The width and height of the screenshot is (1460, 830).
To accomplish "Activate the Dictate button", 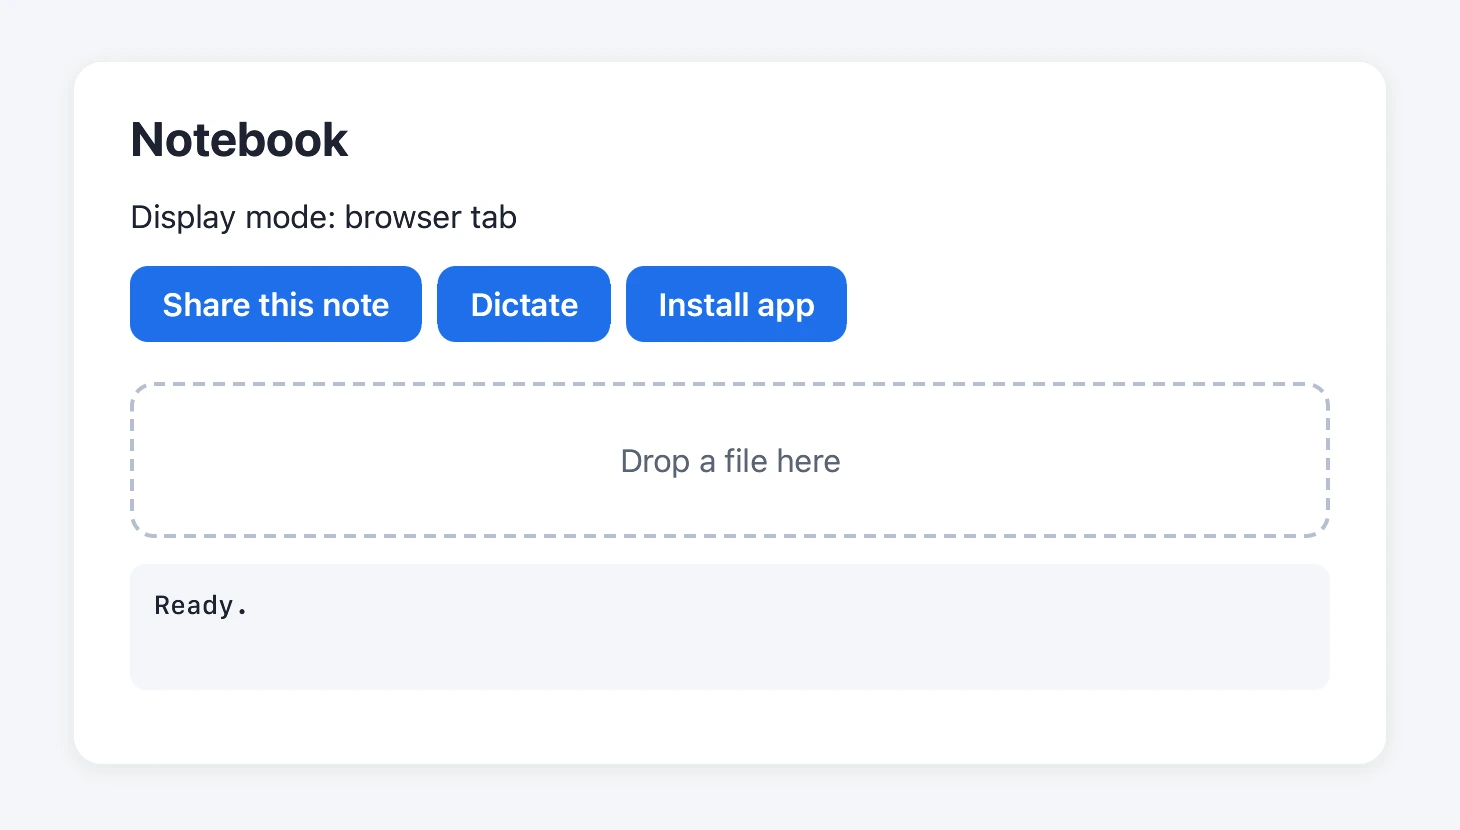I will point(524,304).
